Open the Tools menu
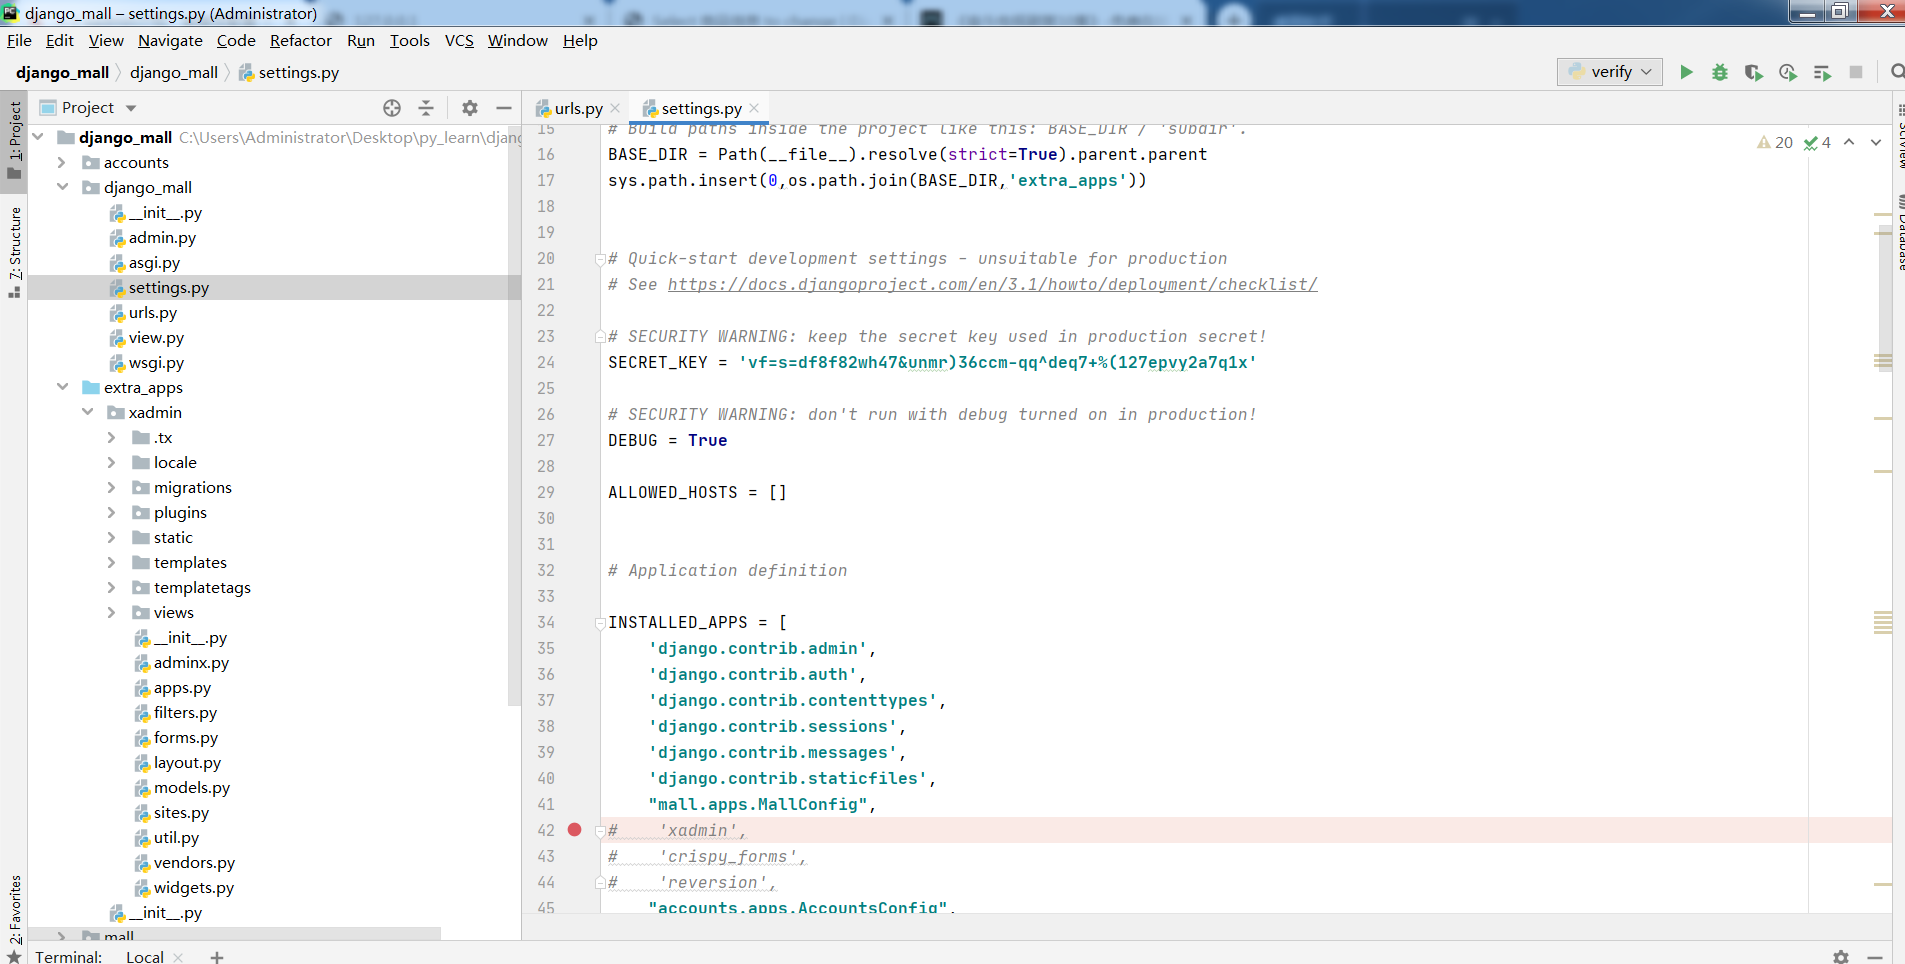 [x=409, y=40]
